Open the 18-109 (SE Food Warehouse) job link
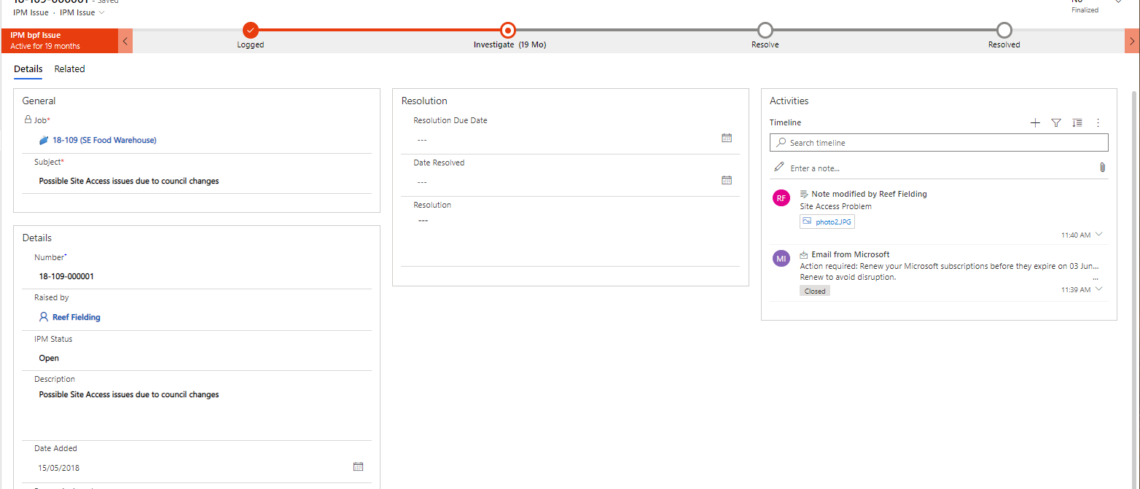This screenshot has height=489, width=1140. click(x=104, y=140)
